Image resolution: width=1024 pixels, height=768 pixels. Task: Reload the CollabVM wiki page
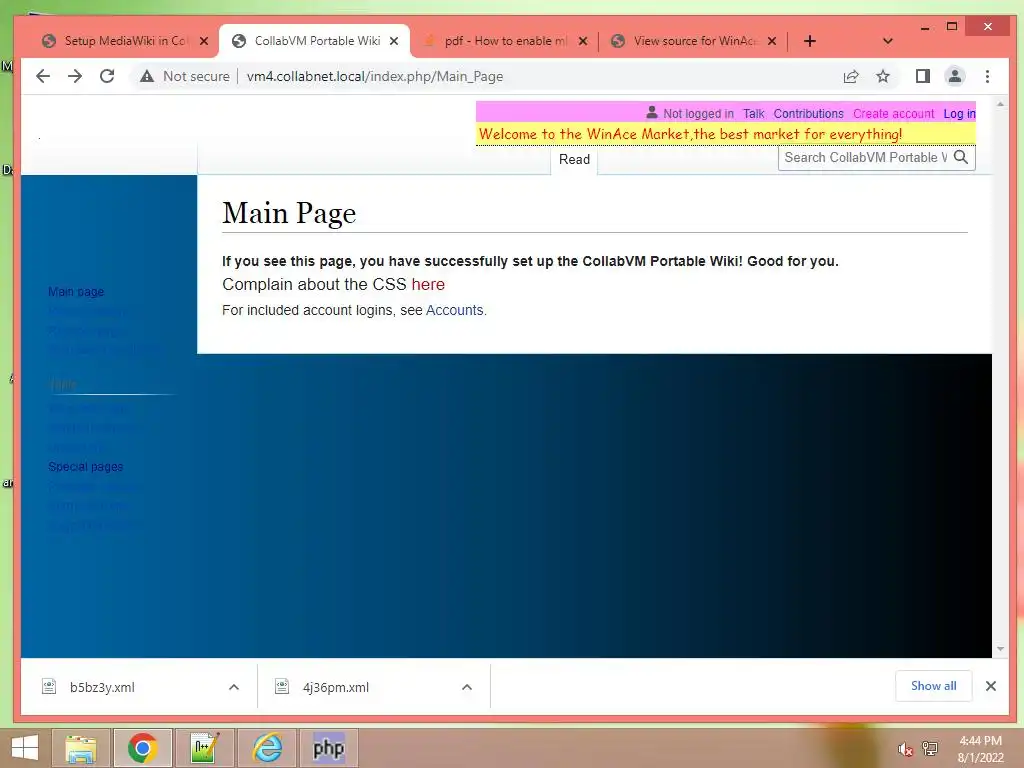[x=107, y=76]
